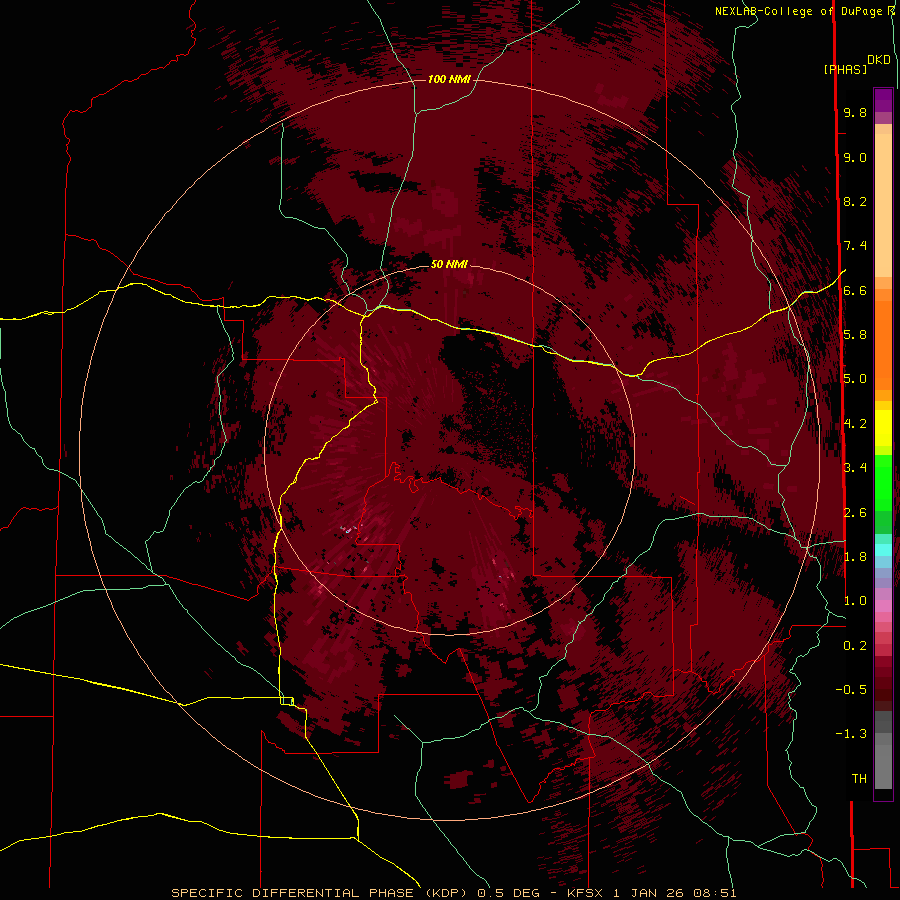
Task: Click the 9.0 legend value
Action: point(855,157)
